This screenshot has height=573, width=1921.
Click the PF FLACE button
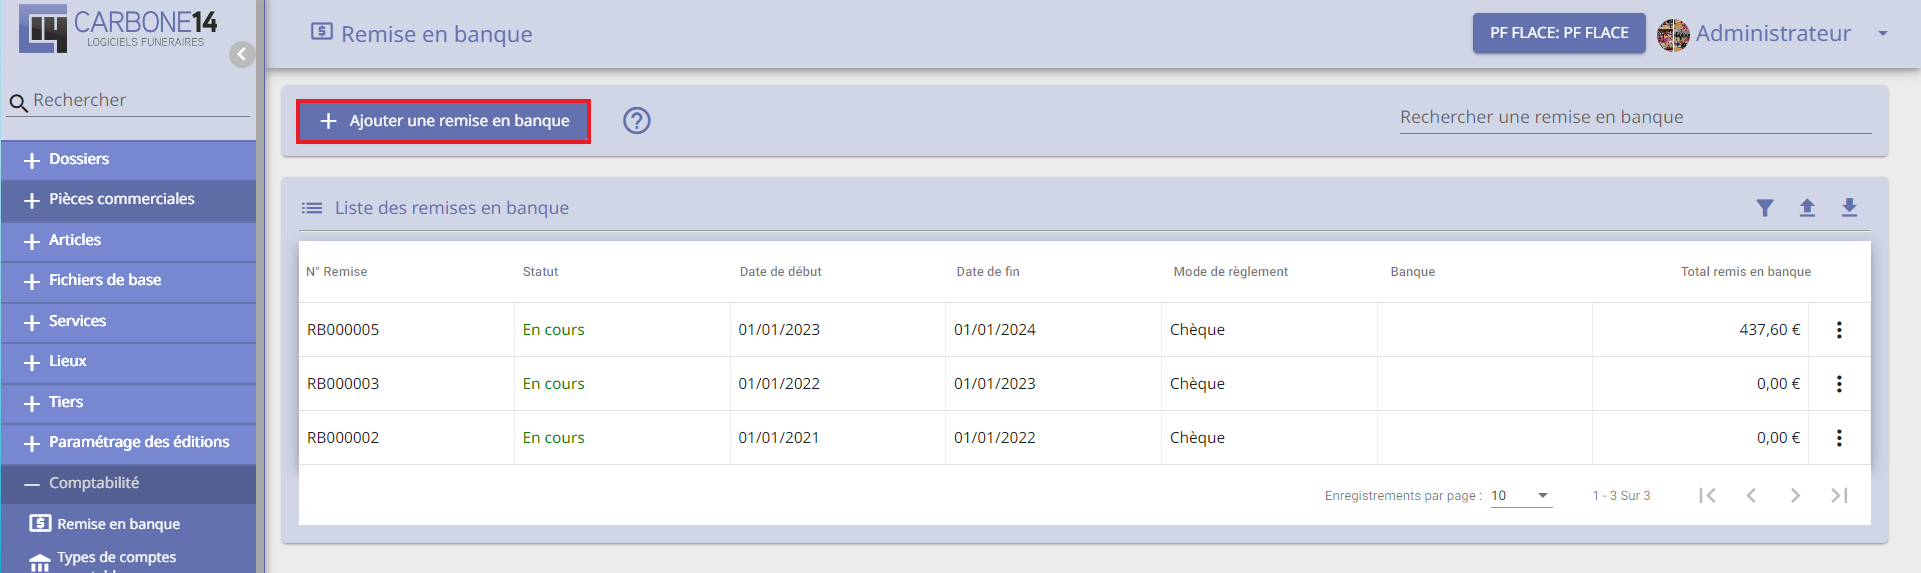point(1559,33)
